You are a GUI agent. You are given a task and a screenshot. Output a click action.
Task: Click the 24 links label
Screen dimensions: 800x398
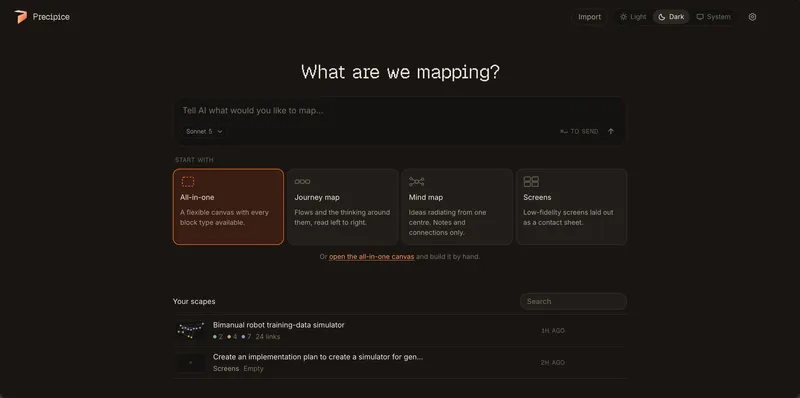pos(268,337)
